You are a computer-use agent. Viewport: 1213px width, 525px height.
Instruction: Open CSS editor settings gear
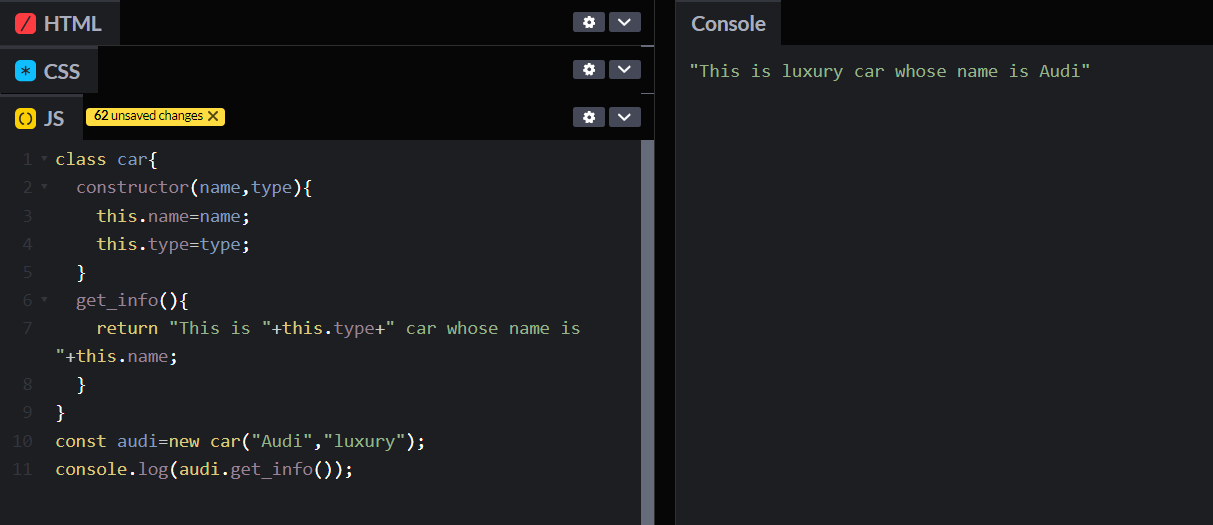tap(589, 69)
